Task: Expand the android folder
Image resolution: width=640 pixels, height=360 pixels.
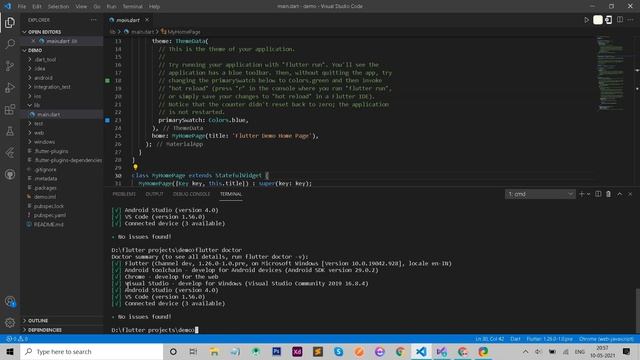Action: pos(62,78)
